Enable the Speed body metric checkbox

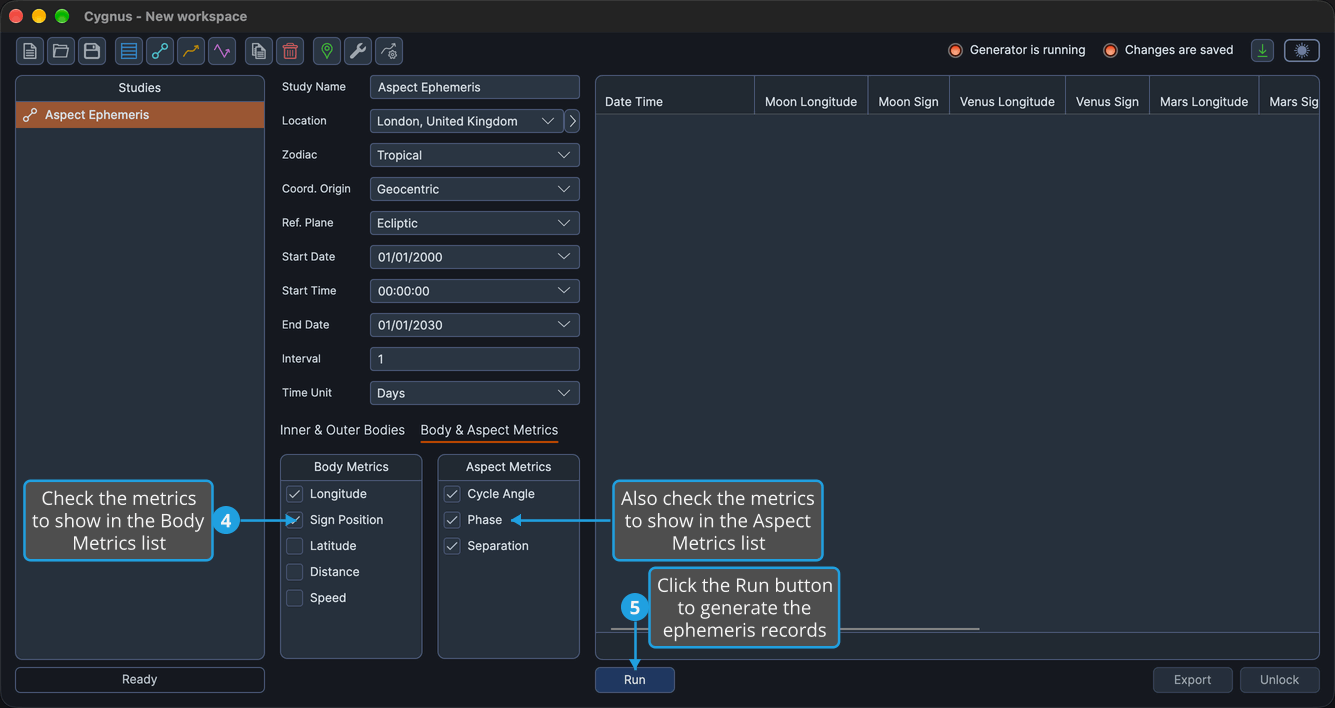294,598
